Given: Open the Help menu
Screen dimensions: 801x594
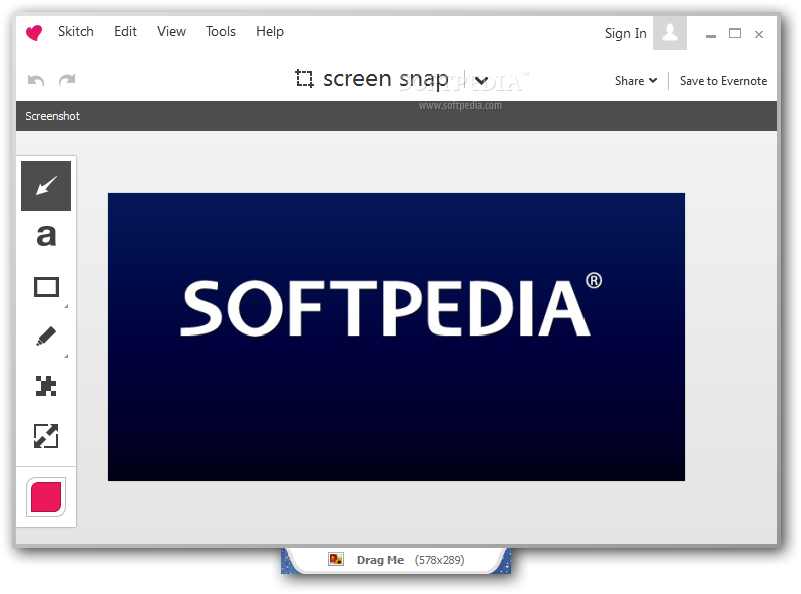Looking at the screenshot, I should [x=270, y=32].
